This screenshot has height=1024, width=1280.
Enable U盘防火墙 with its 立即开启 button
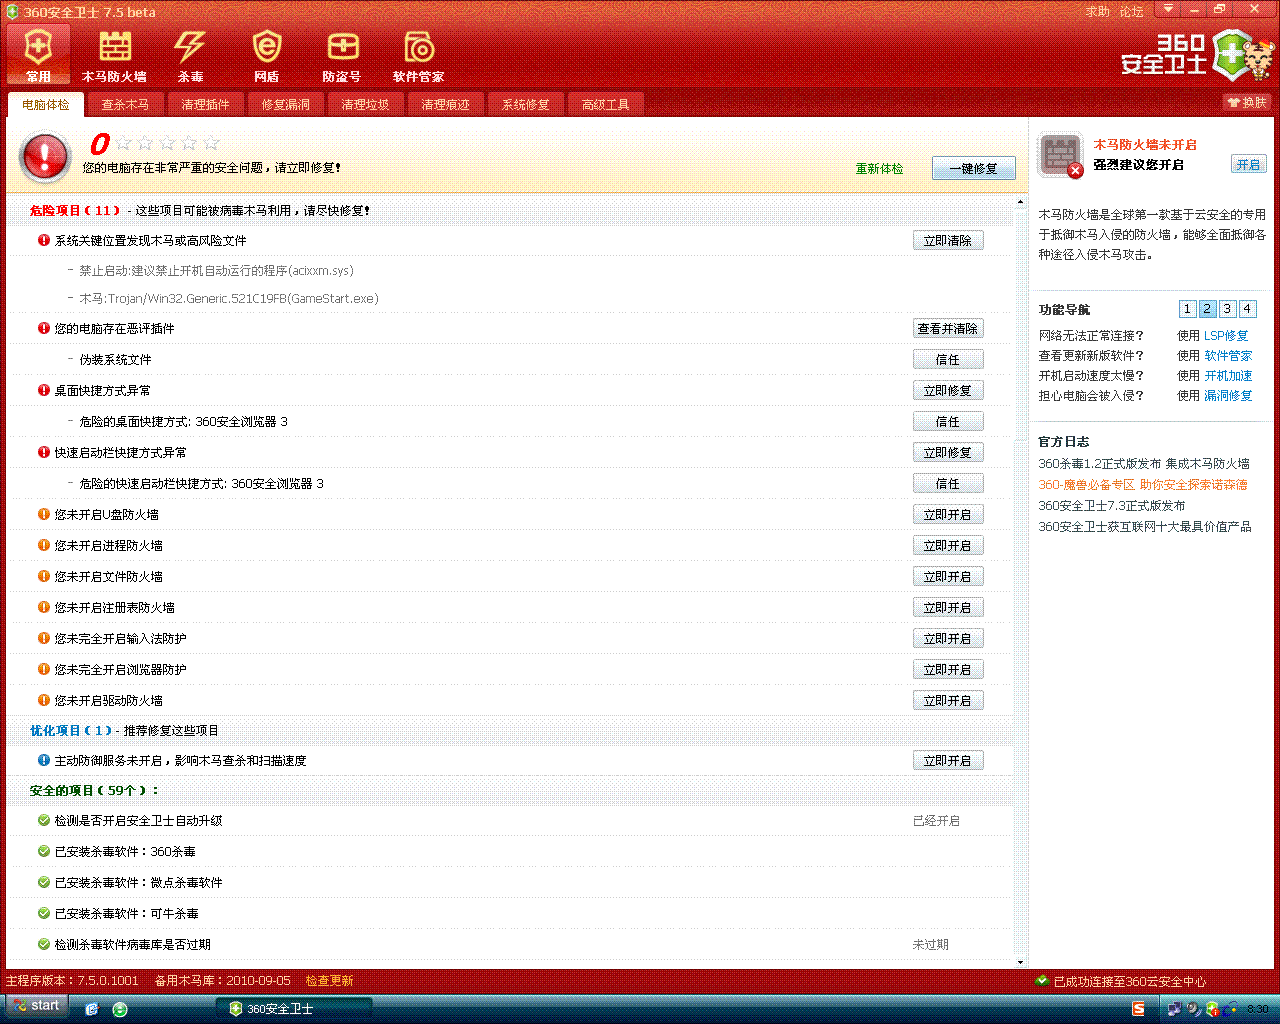(x=947, y=515)
